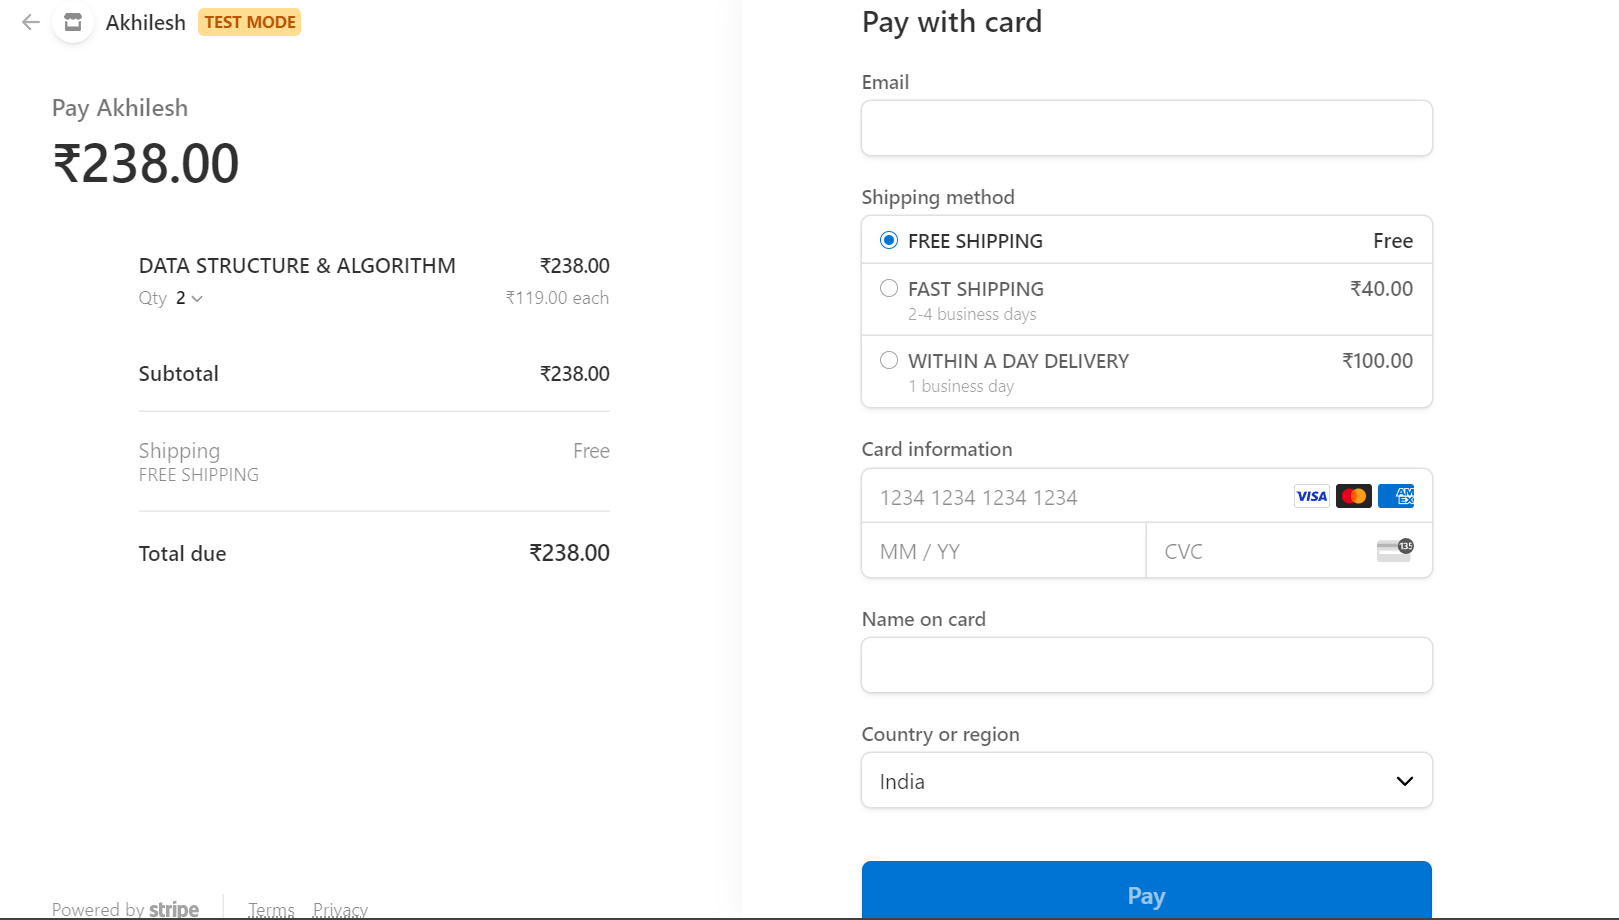The width and height of the screenshot is (1619, 920).
Task: Click the Name on card field
Action: 1146,664
